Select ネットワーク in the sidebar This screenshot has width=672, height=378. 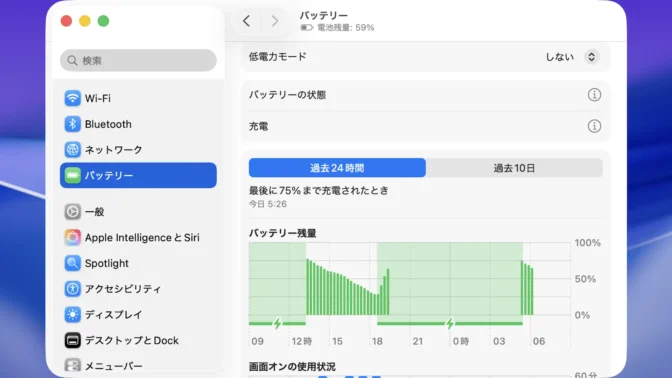[114, 150]
